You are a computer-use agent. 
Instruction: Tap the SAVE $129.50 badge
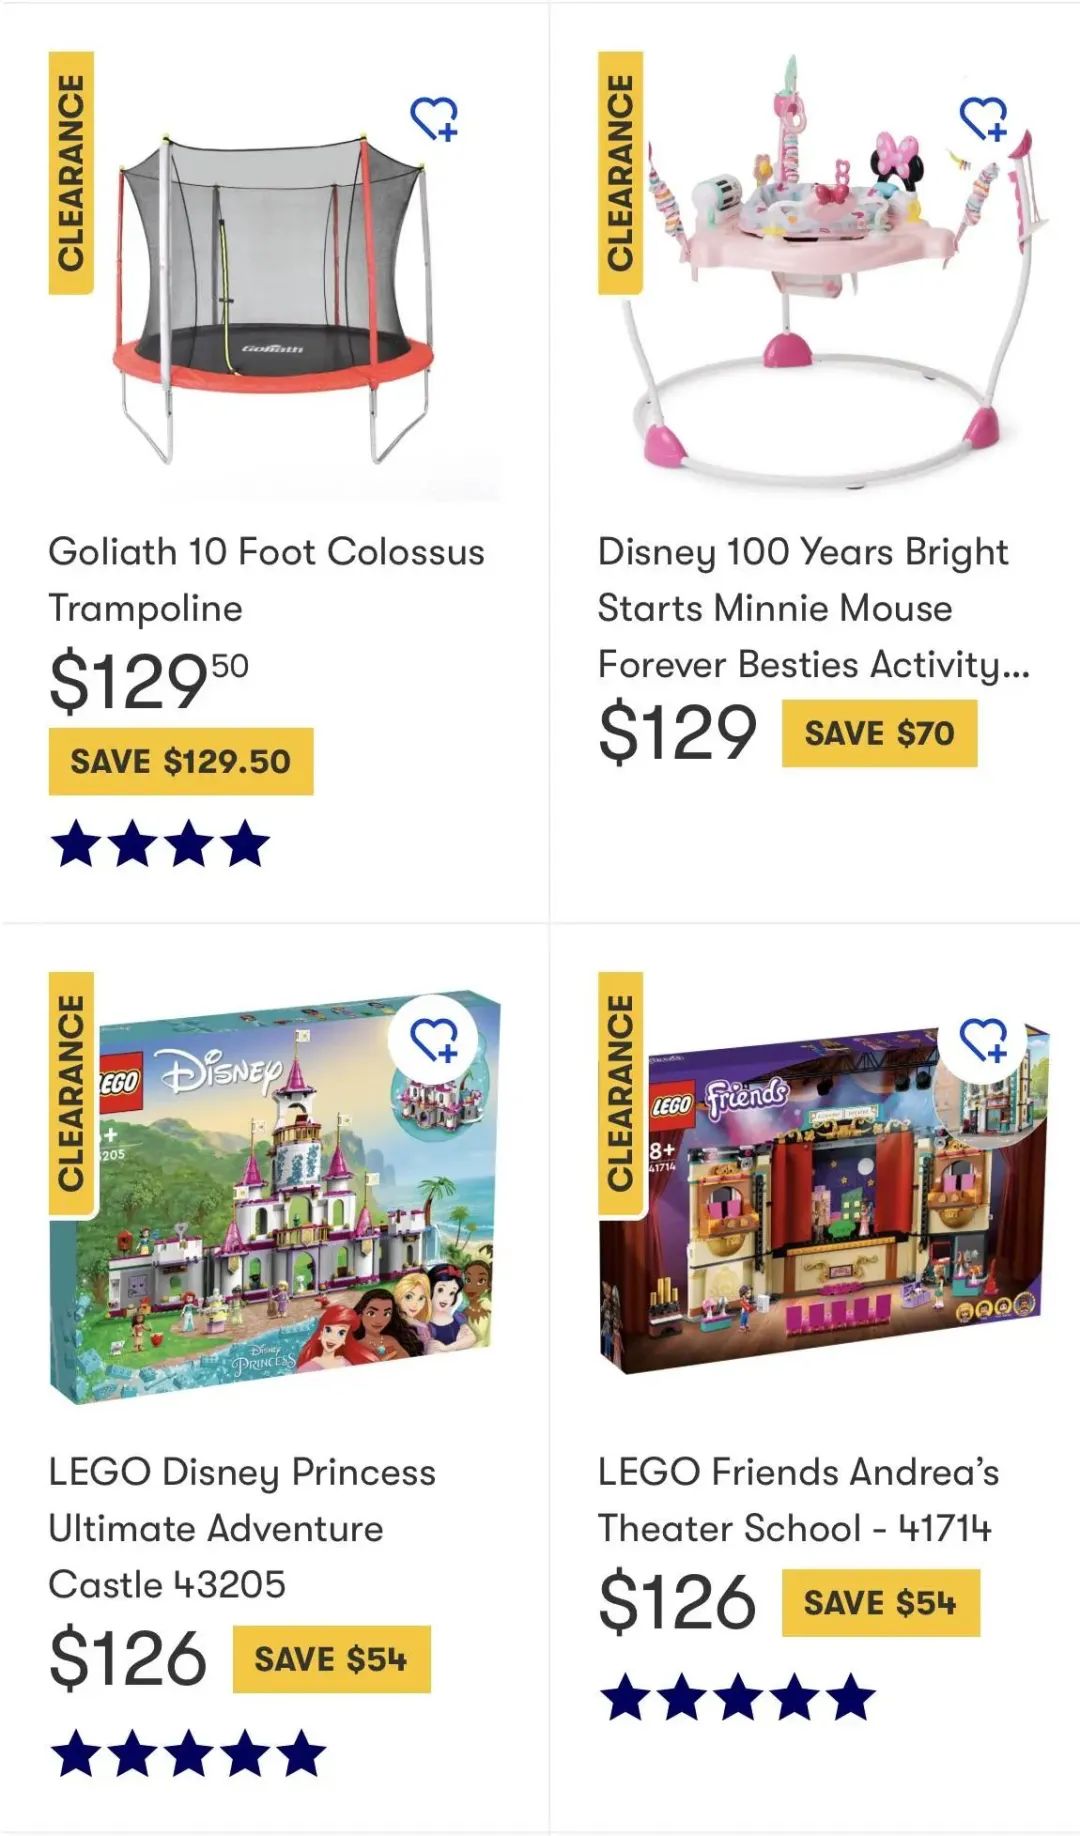[181, 762]
